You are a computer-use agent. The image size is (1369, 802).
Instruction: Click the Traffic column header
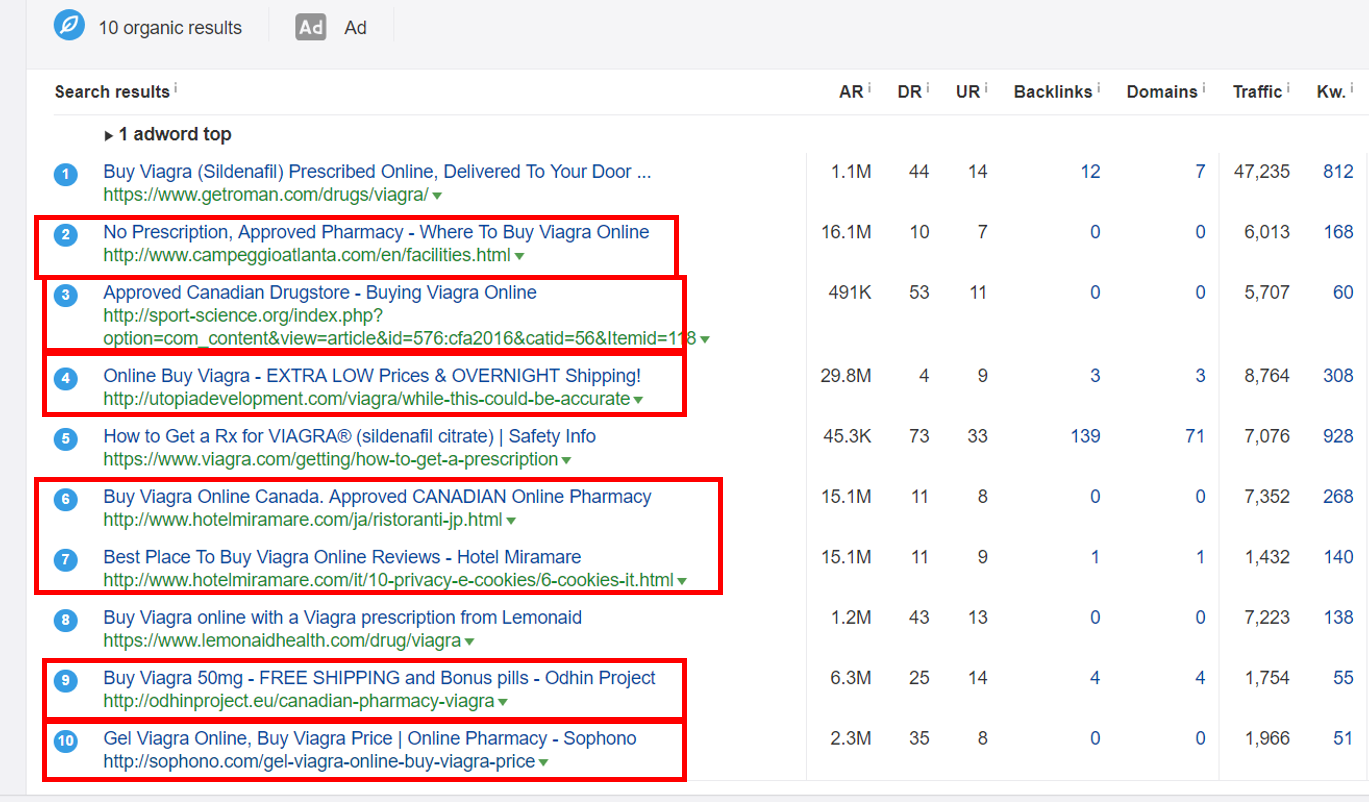(x=1257, y=92)
